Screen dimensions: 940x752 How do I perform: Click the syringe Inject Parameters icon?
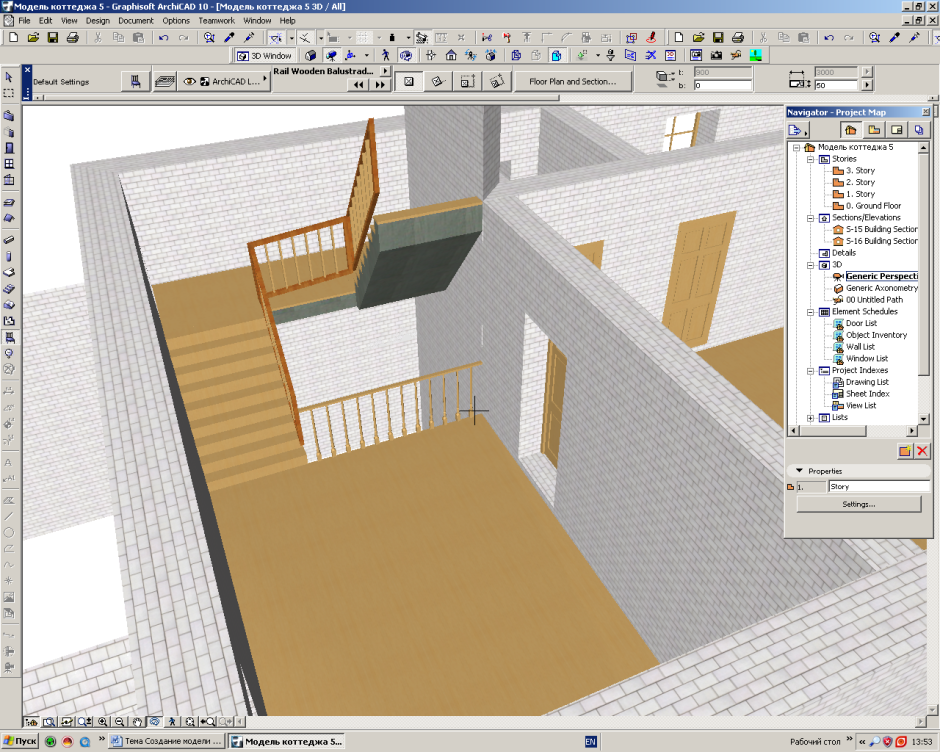pyautogui.click(x=249, y=38)
